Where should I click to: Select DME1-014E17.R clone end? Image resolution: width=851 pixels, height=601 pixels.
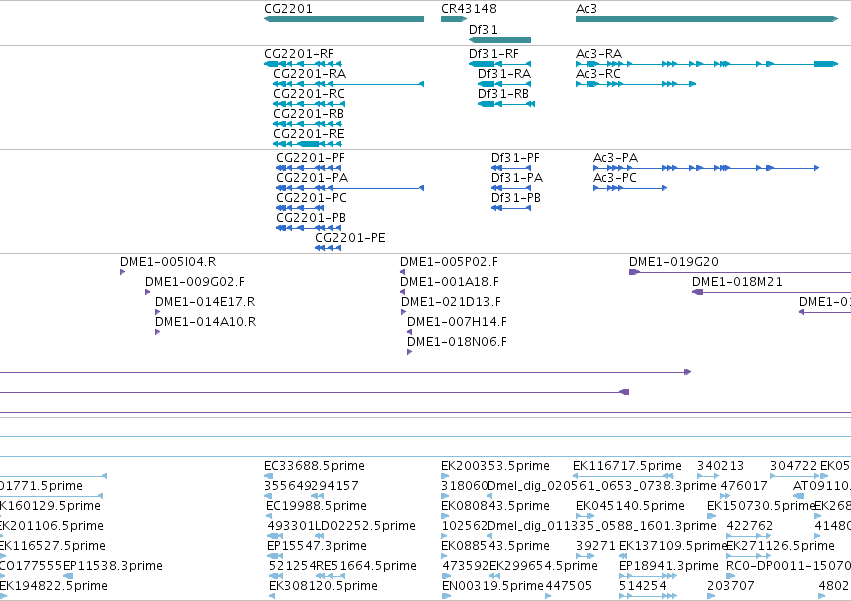[158, 312]
